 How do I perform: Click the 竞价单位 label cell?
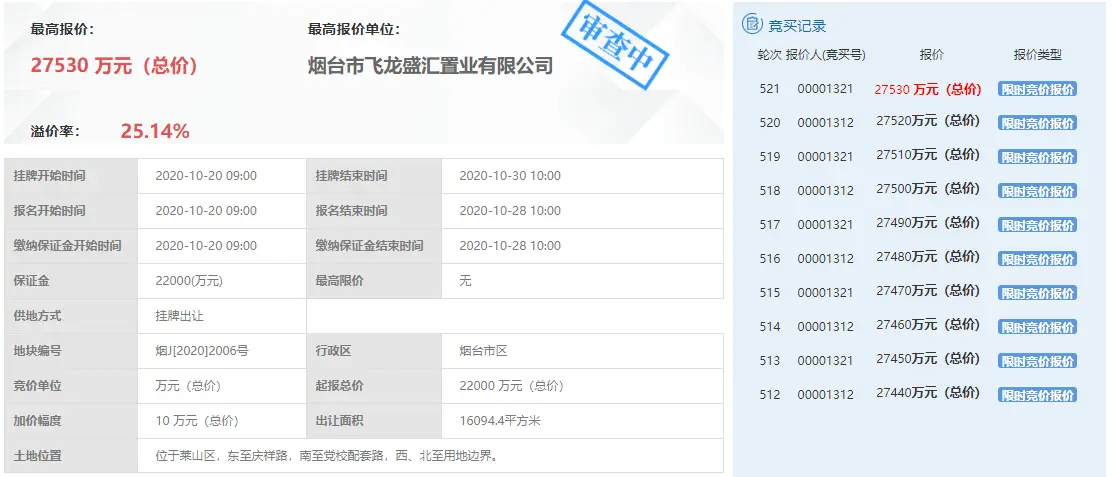coord(71,386)
